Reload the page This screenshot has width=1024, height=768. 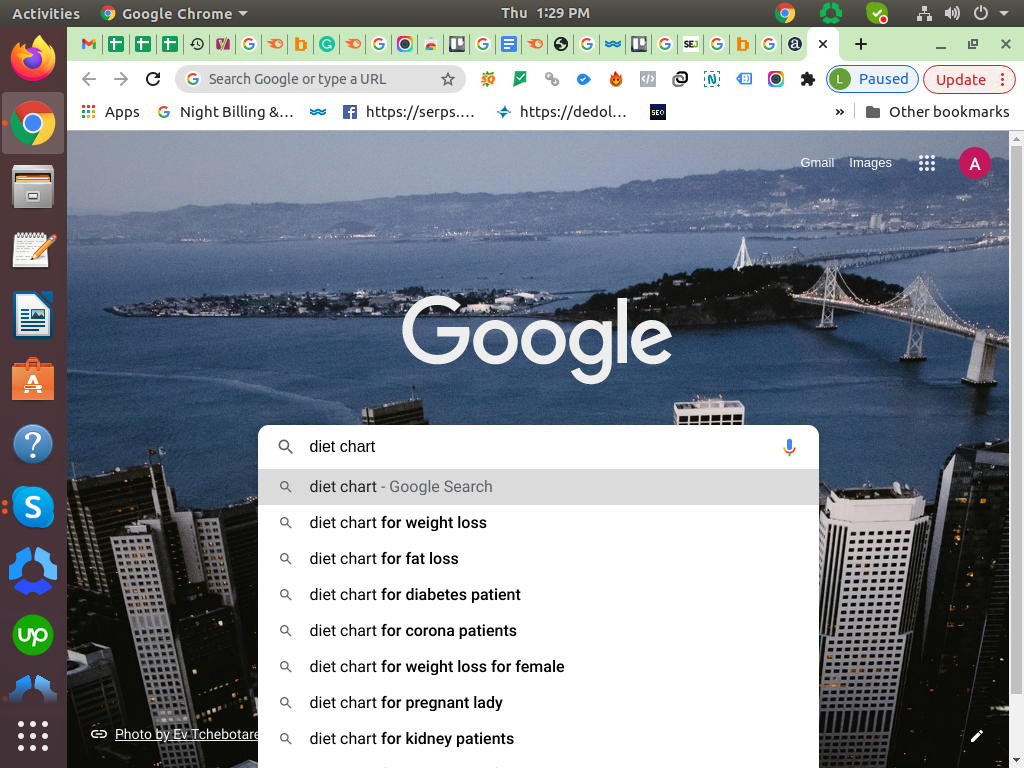point(153,79)
